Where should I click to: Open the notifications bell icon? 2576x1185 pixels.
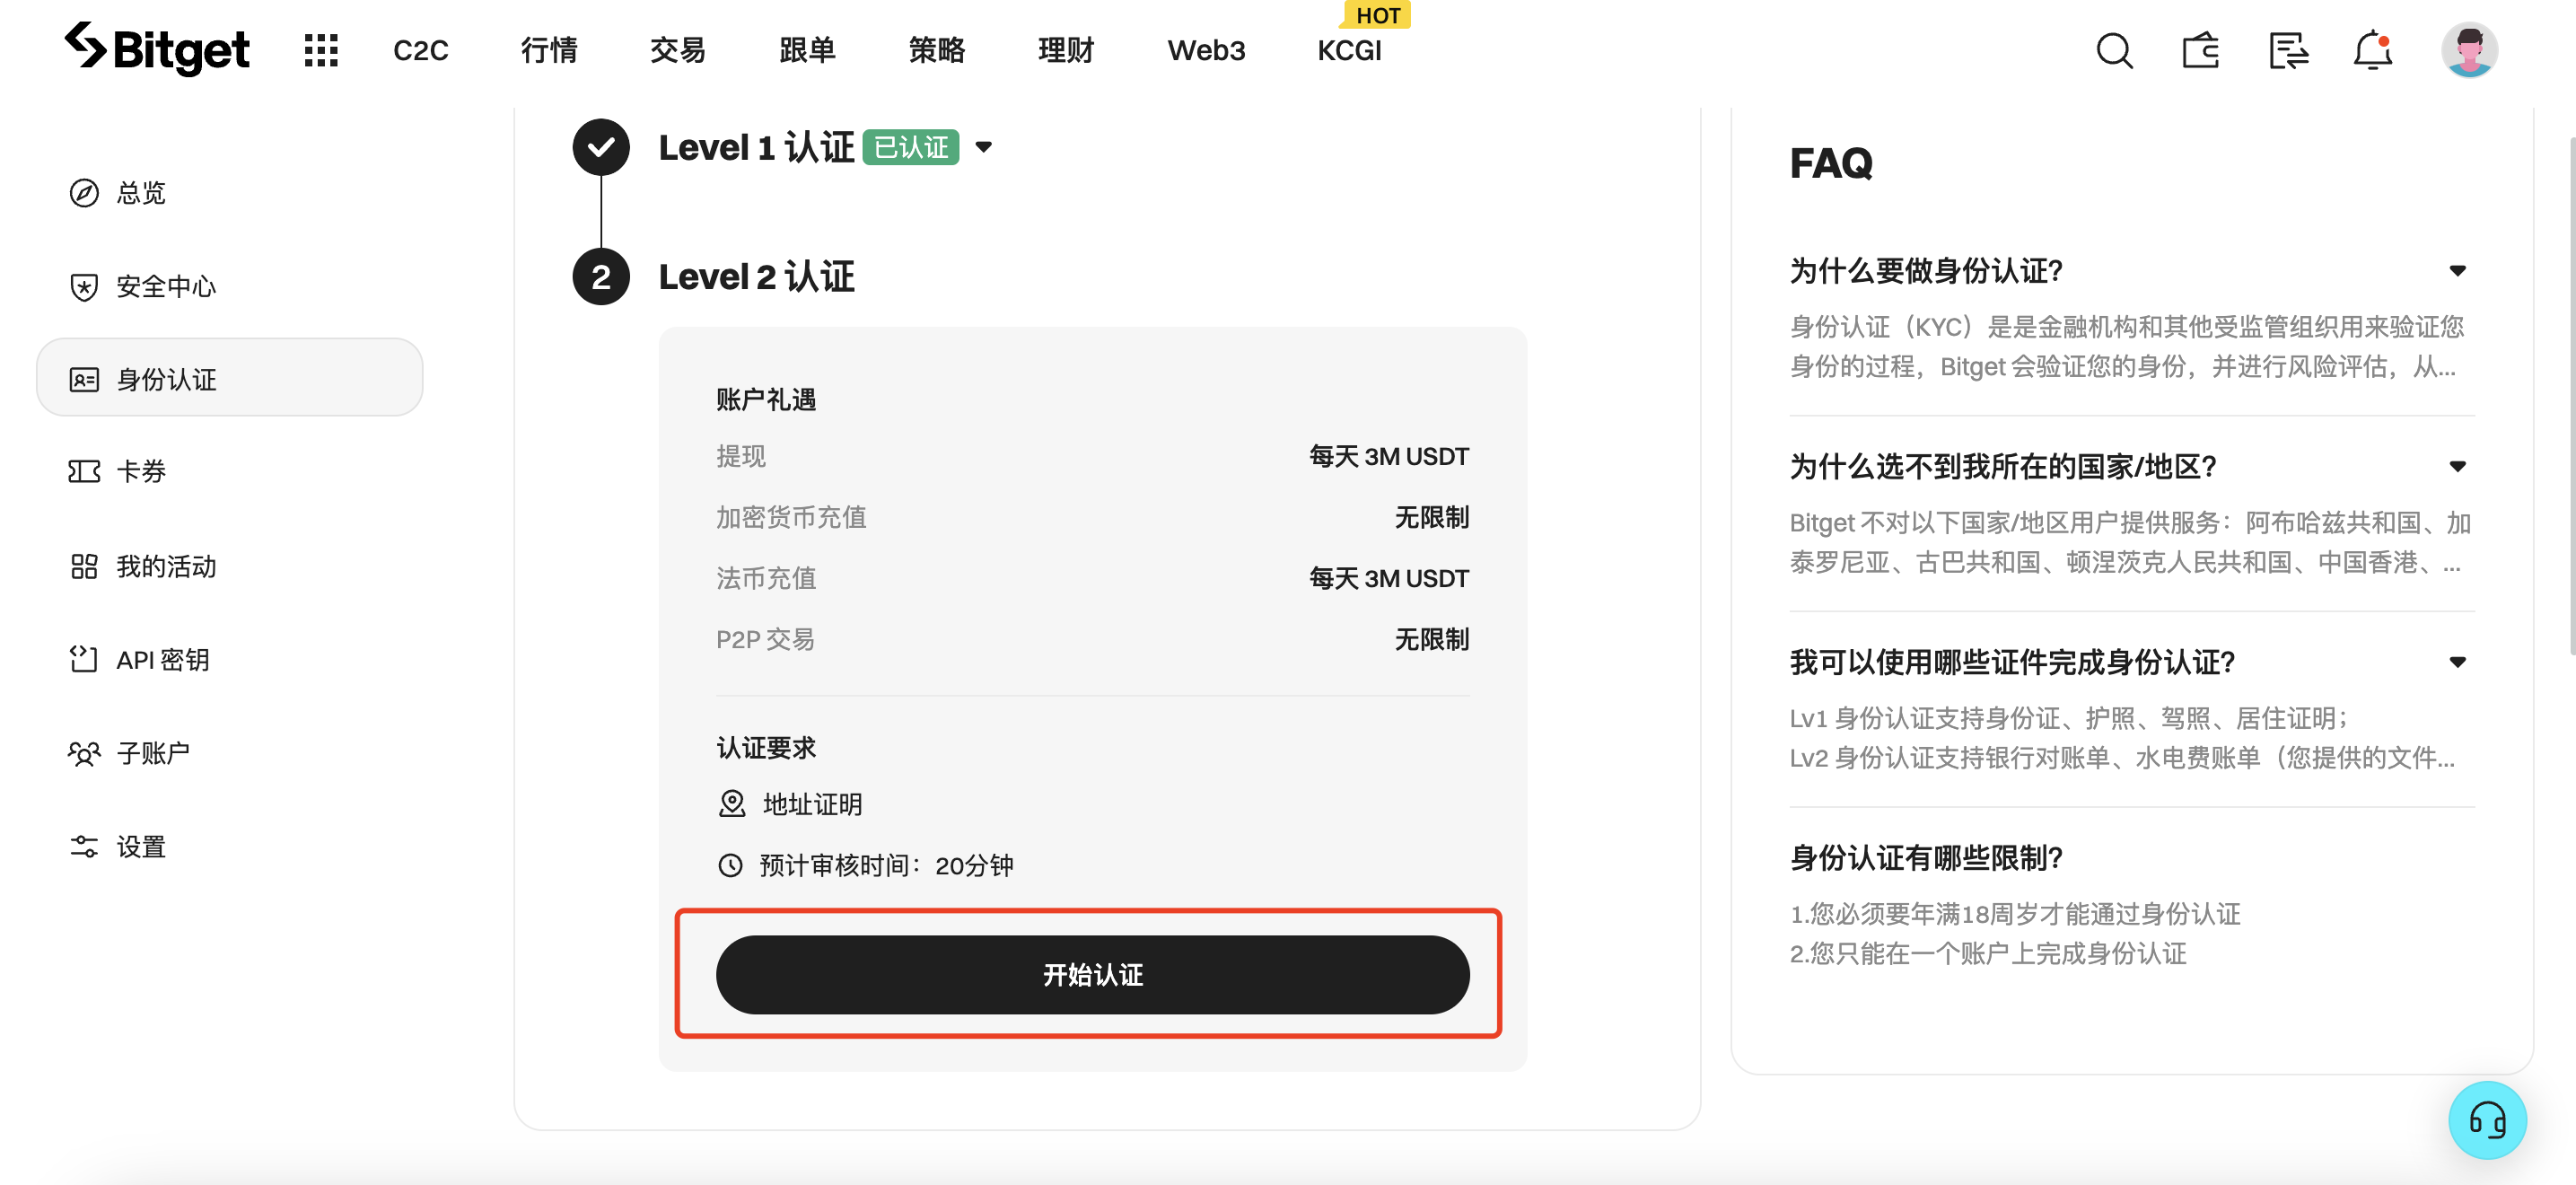2373,50
